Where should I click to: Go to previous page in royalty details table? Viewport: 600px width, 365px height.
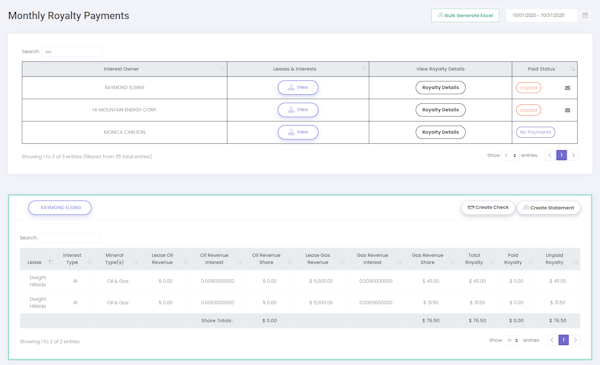(x=552, y=340)
